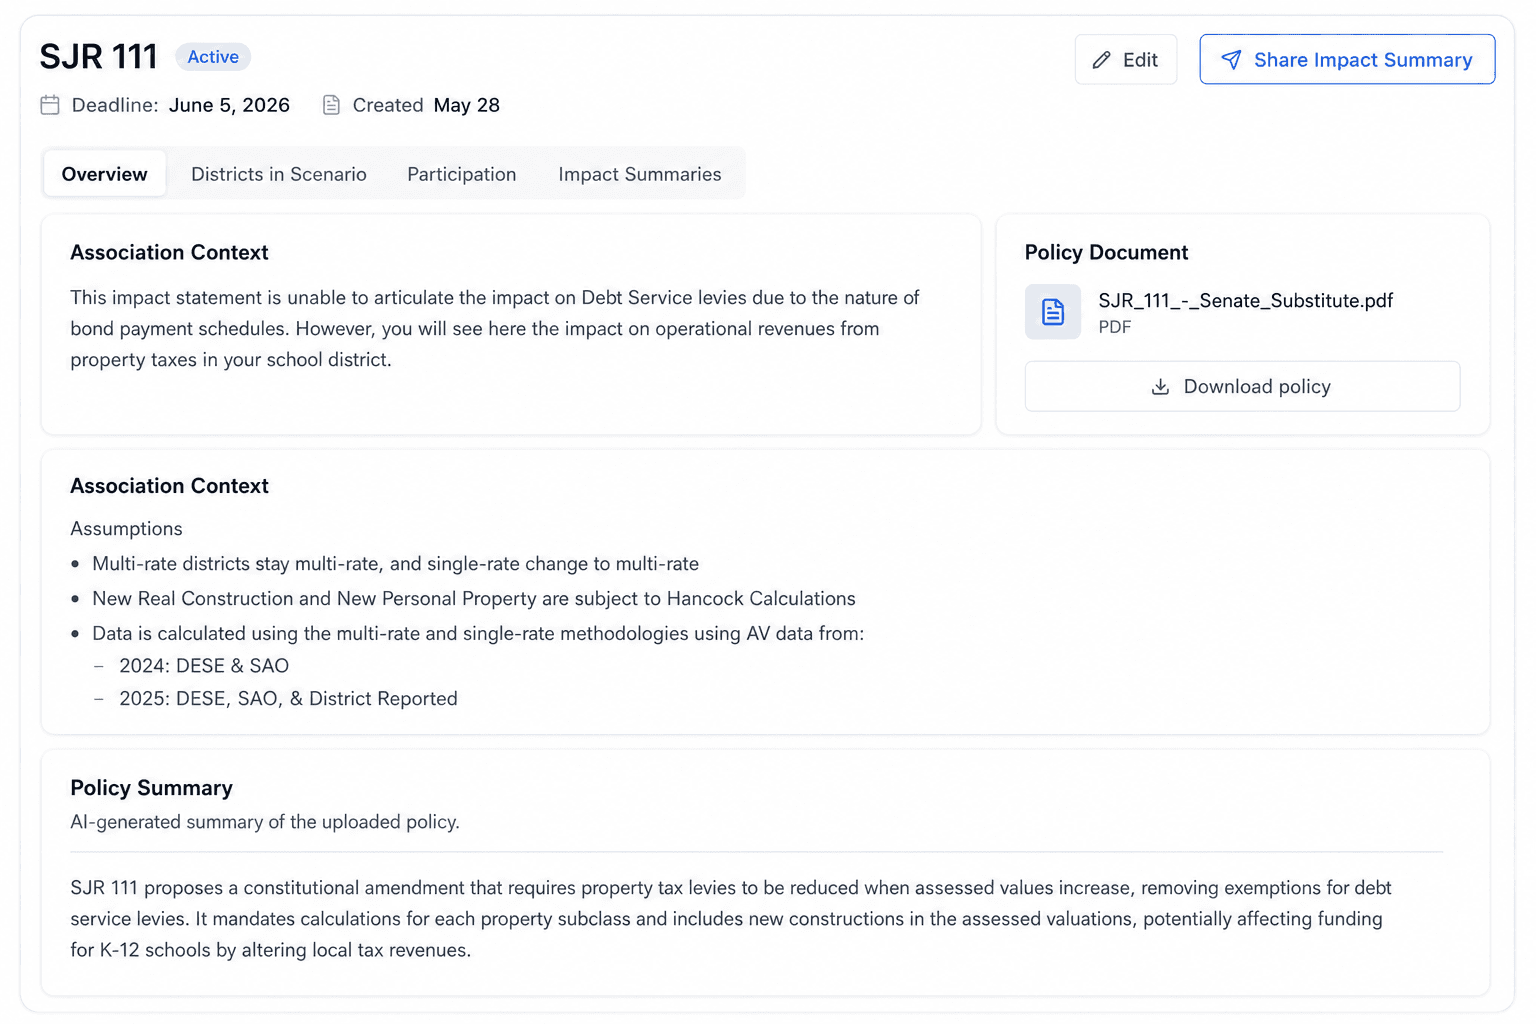
Task: Open the Overview tab
Action: (104, 174)
